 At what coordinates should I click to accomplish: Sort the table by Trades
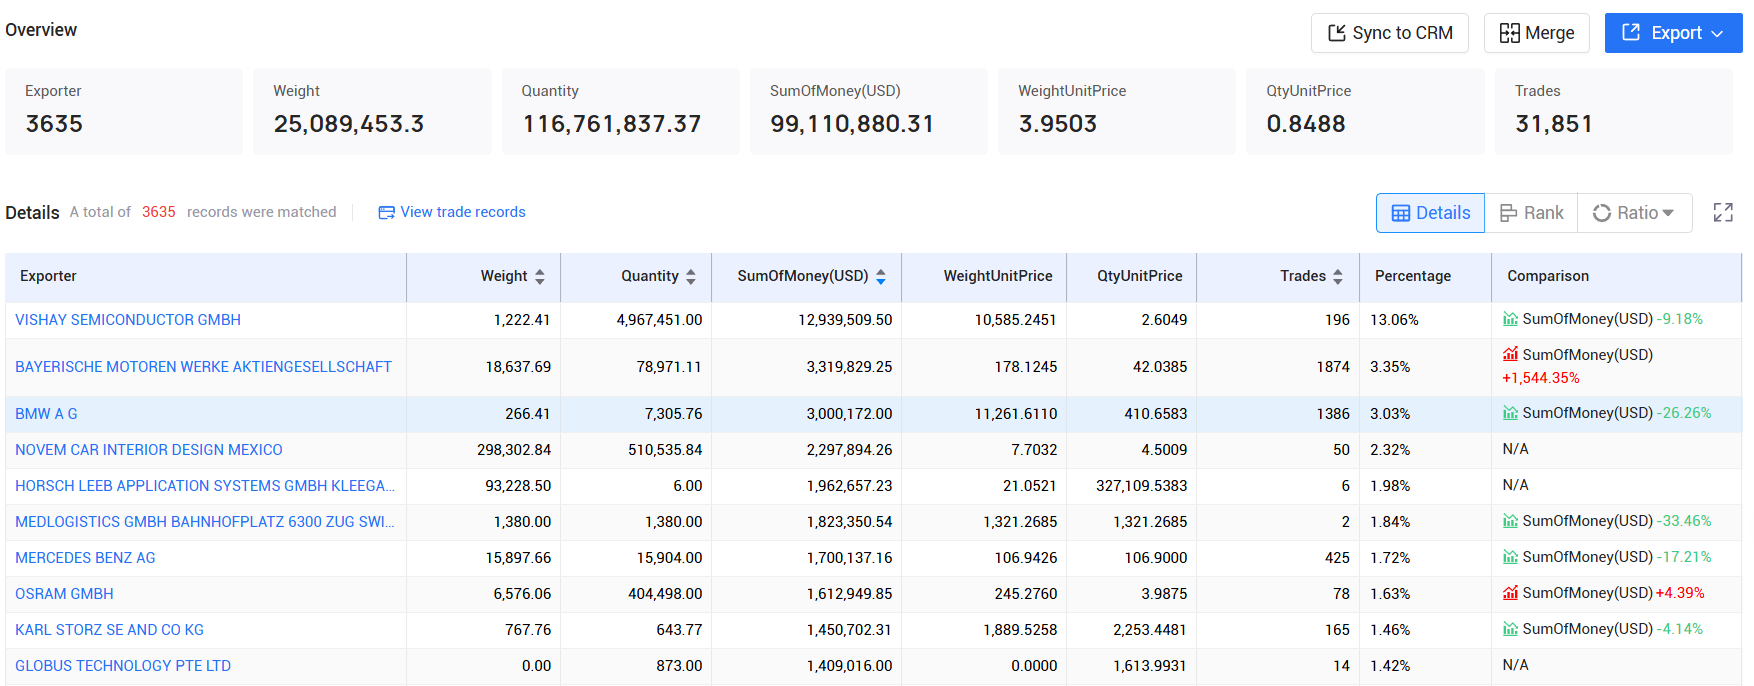[1338, 277]
